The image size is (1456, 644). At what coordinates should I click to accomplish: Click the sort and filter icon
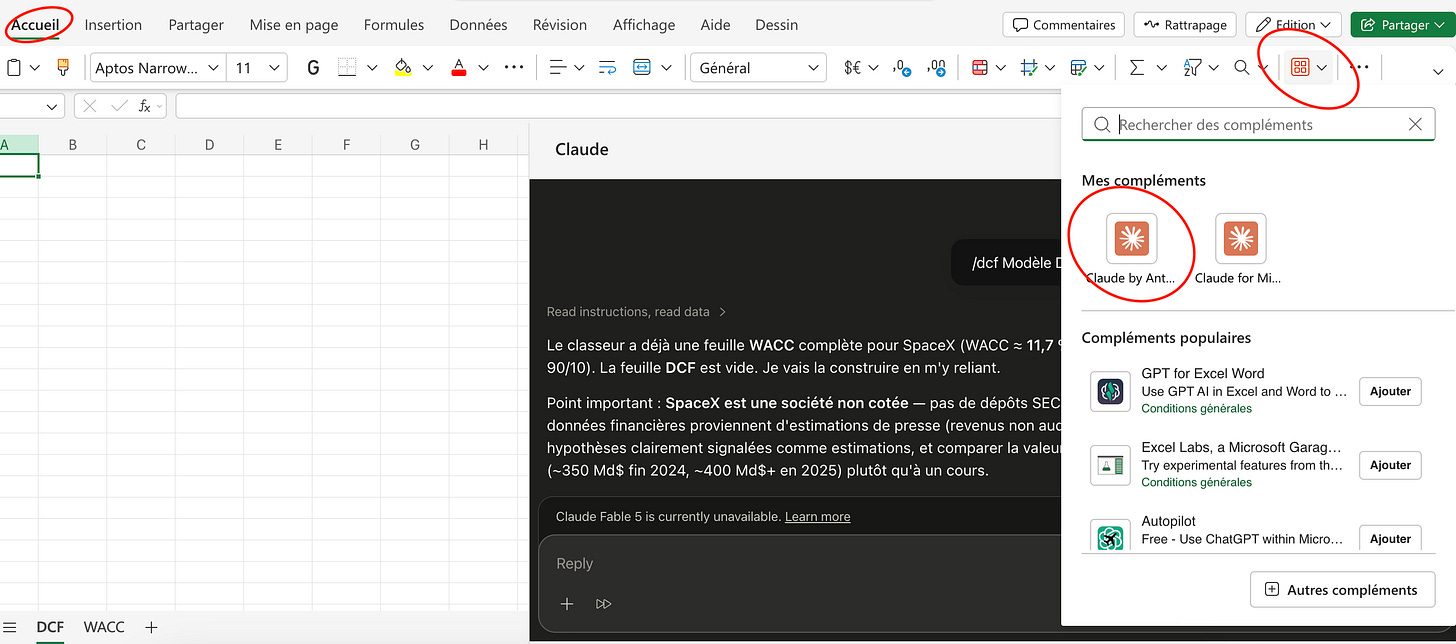pyautogui.click(x=1191, y=68)
